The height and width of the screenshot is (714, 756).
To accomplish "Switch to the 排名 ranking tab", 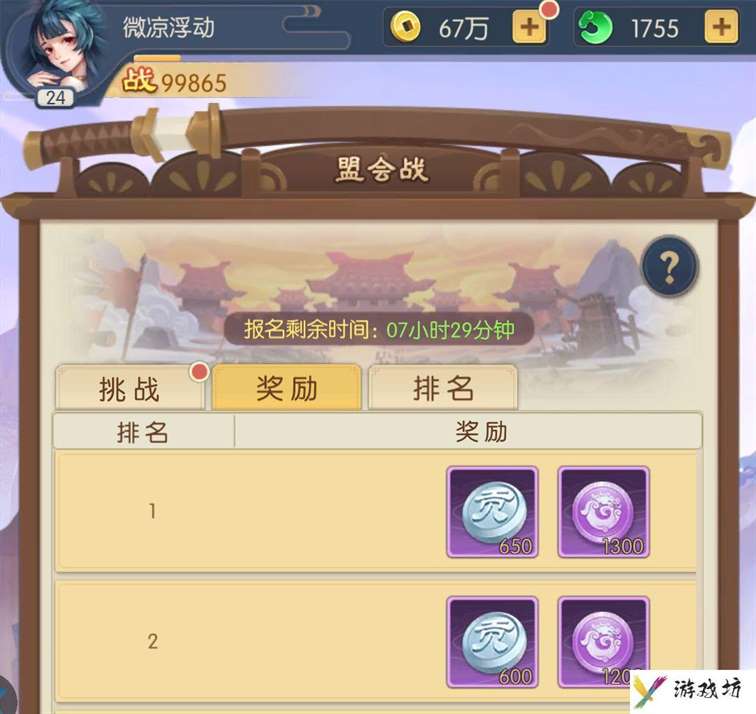I will click(443, 388).
